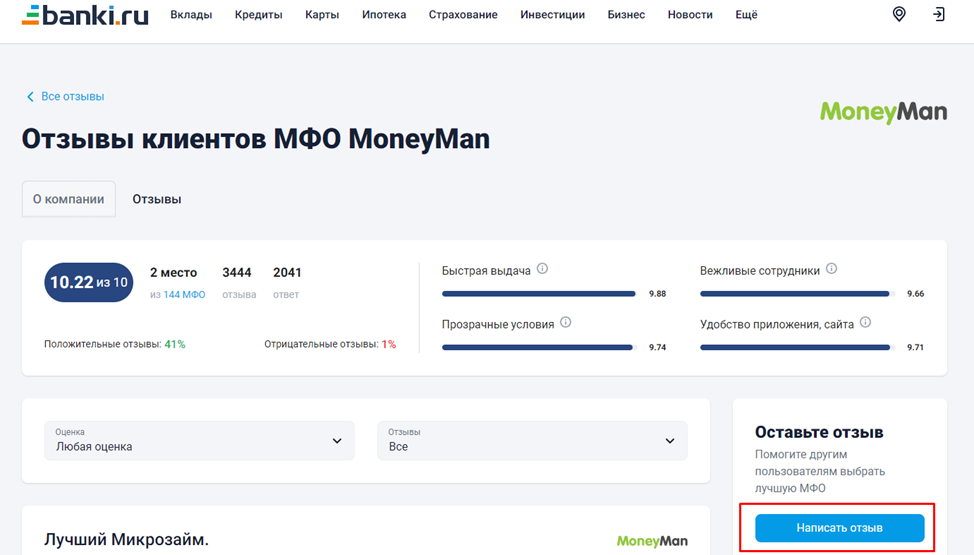Click info icon next to Прозрачные условия
This screenshot has height=555, width=974.
click(565, 322)
